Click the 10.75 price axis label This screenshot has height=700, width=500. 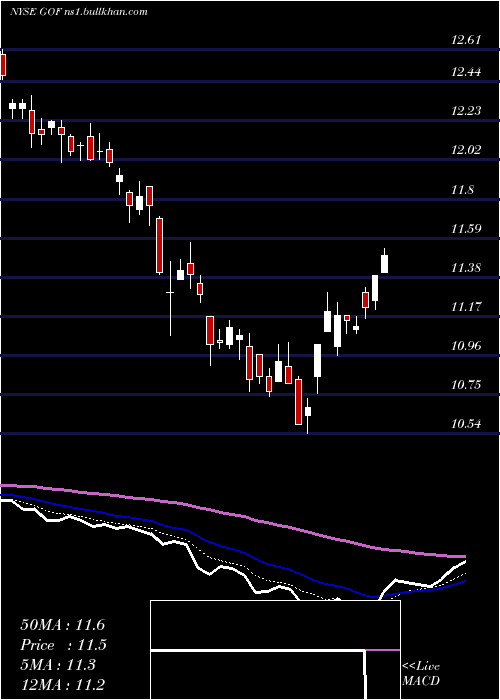tap(466, 385)
